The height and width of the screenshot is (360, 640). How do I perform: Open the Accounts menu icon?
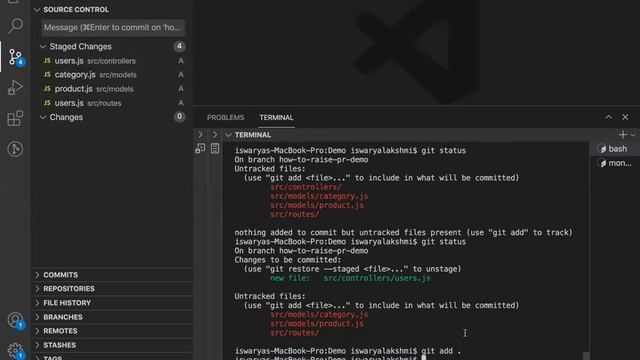click(x=16, y=320)
